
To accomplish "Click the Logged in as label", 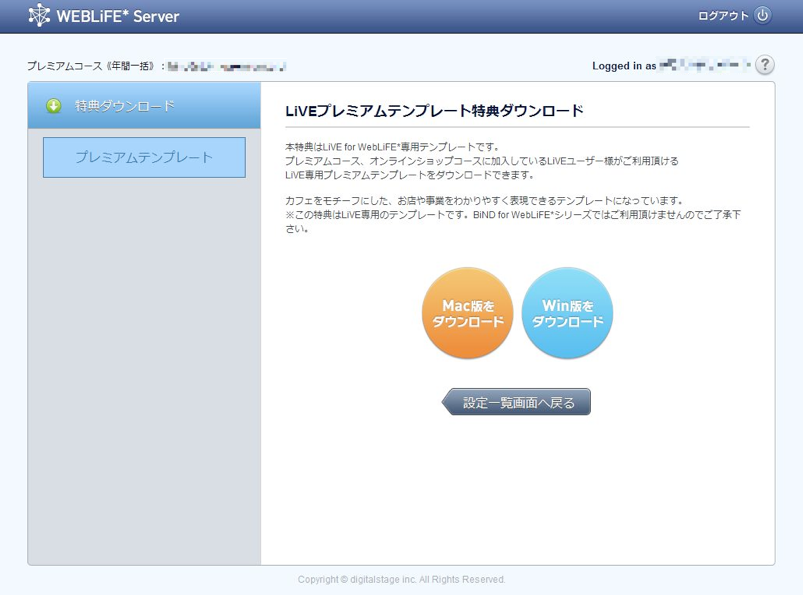I will [624, 66].
